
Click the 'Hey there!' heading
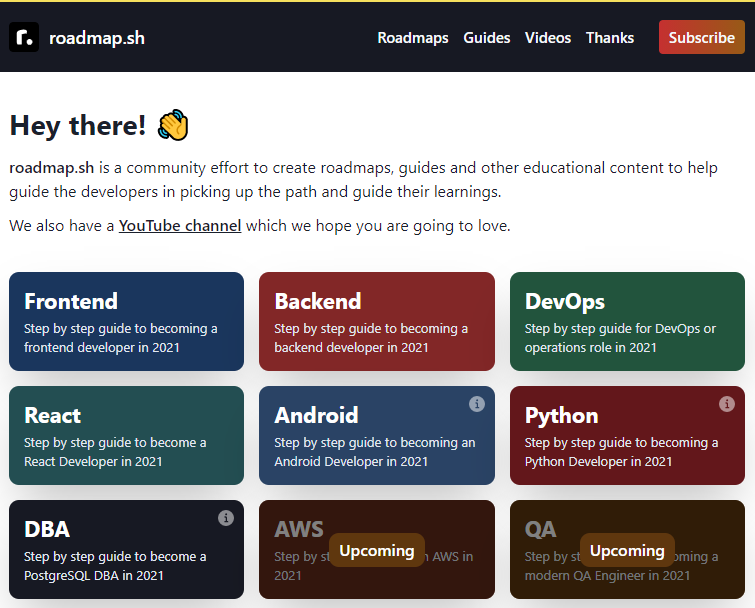78,126
